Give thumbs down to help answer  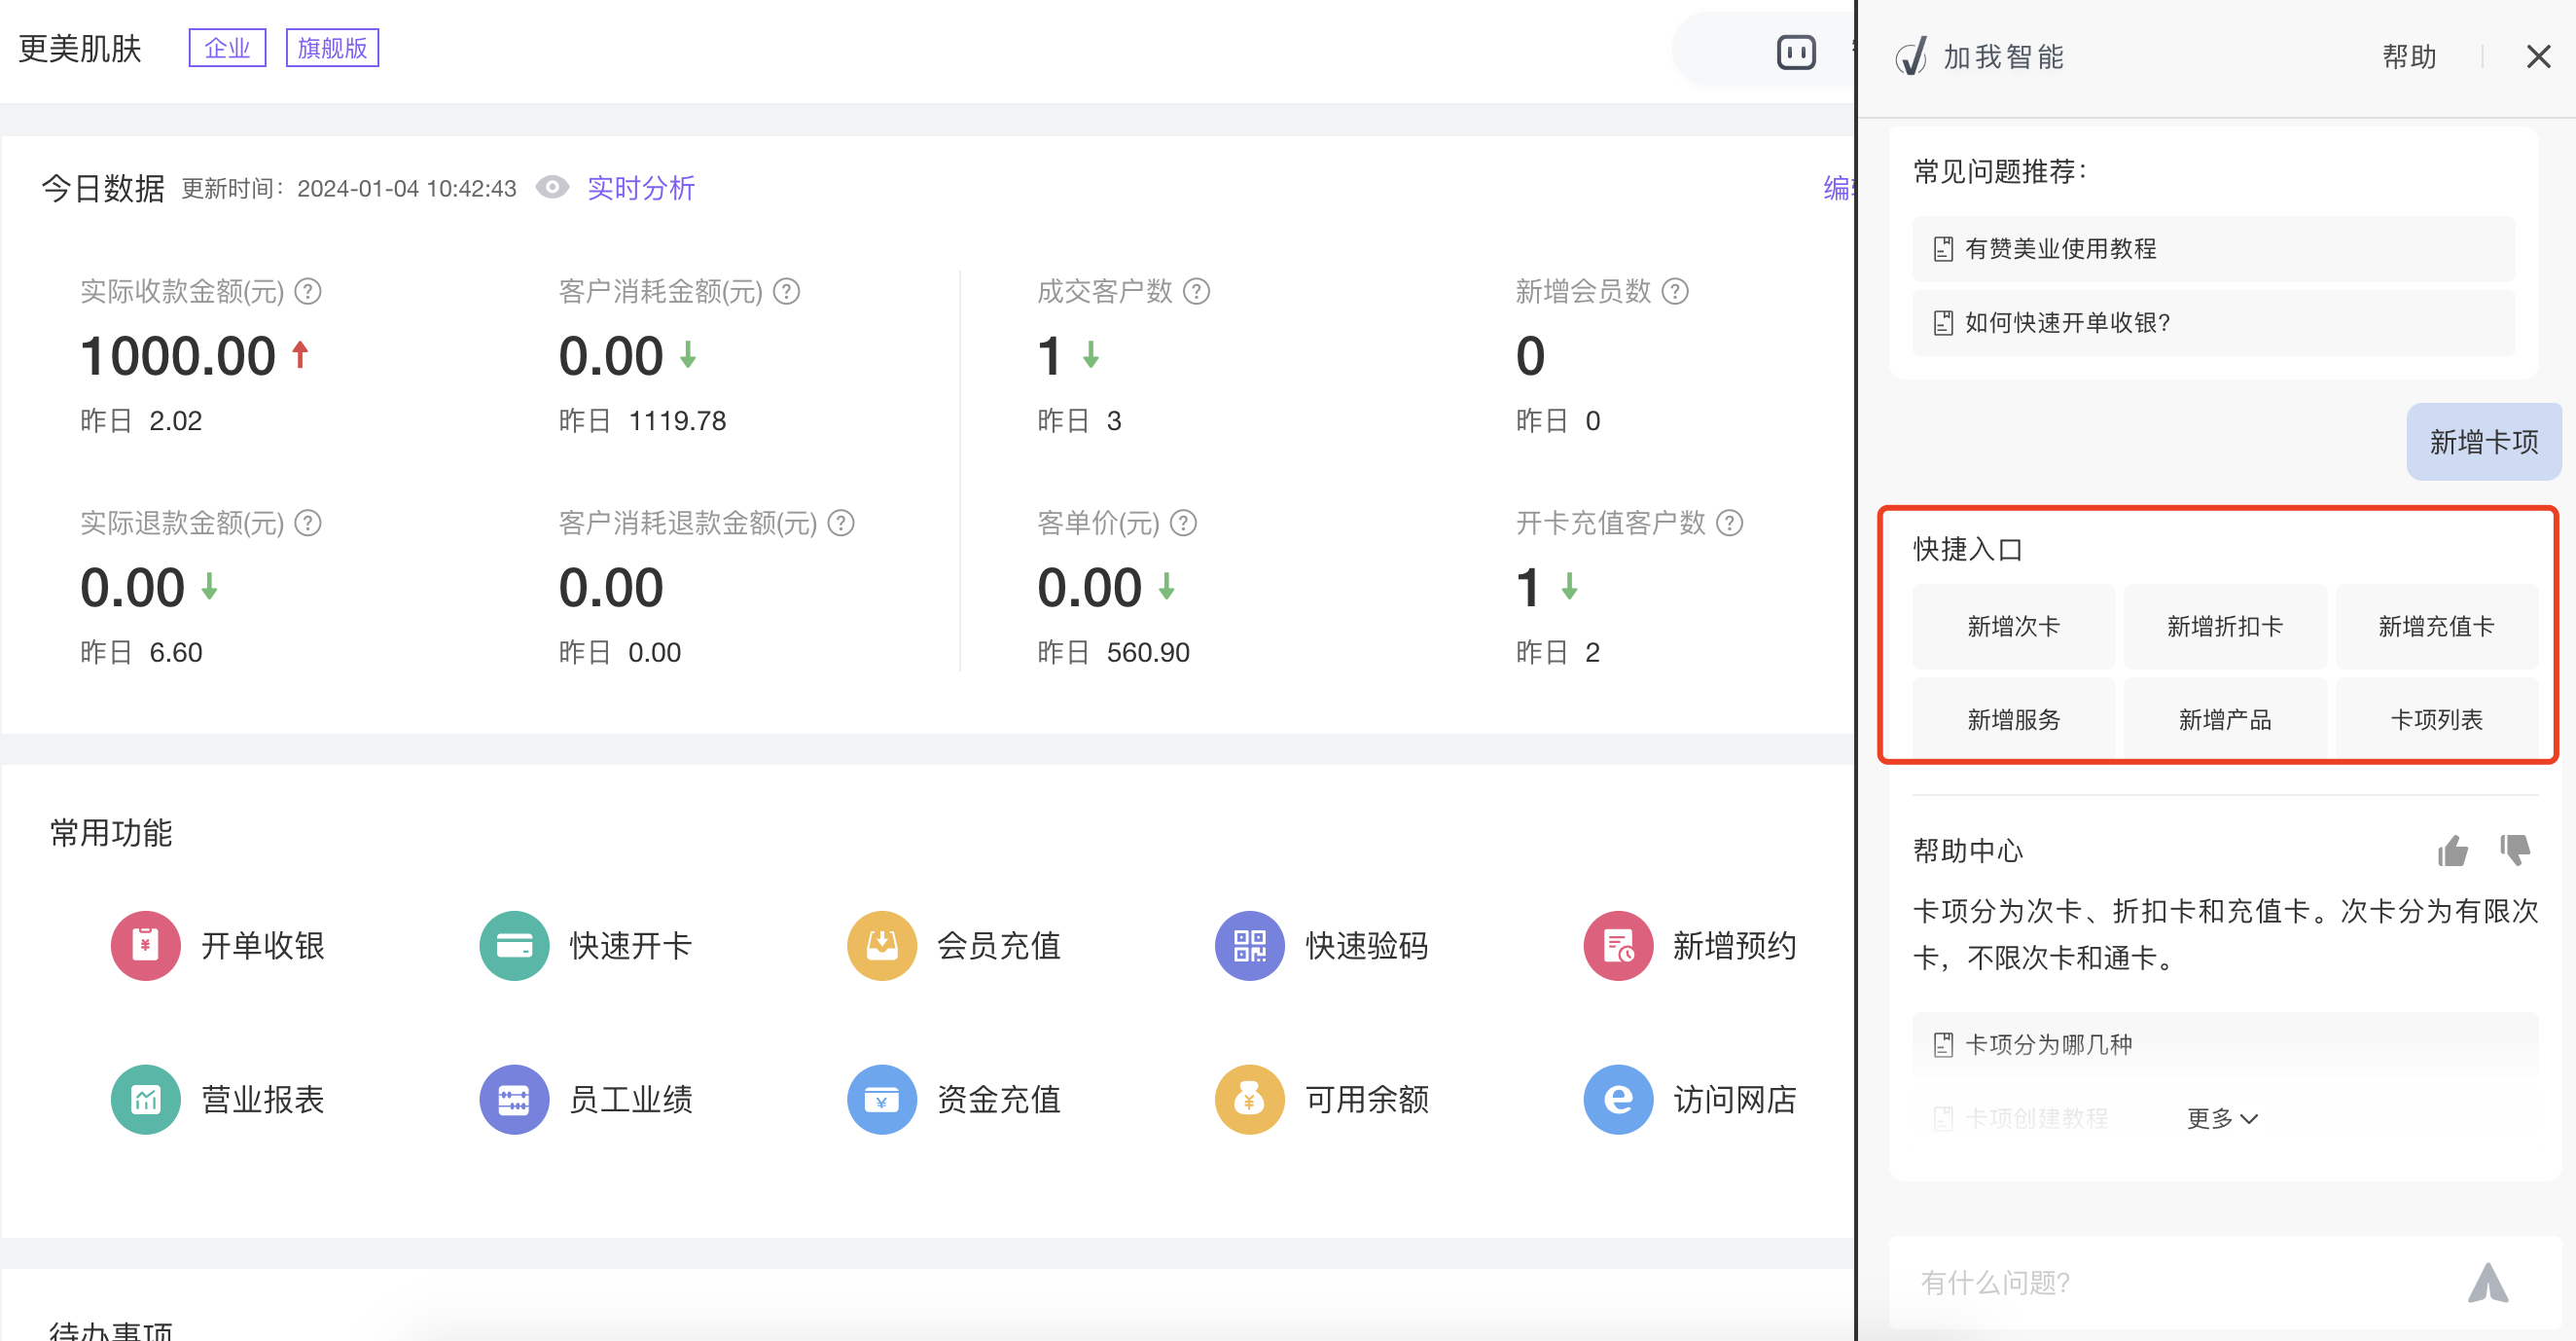(2514, 850)
